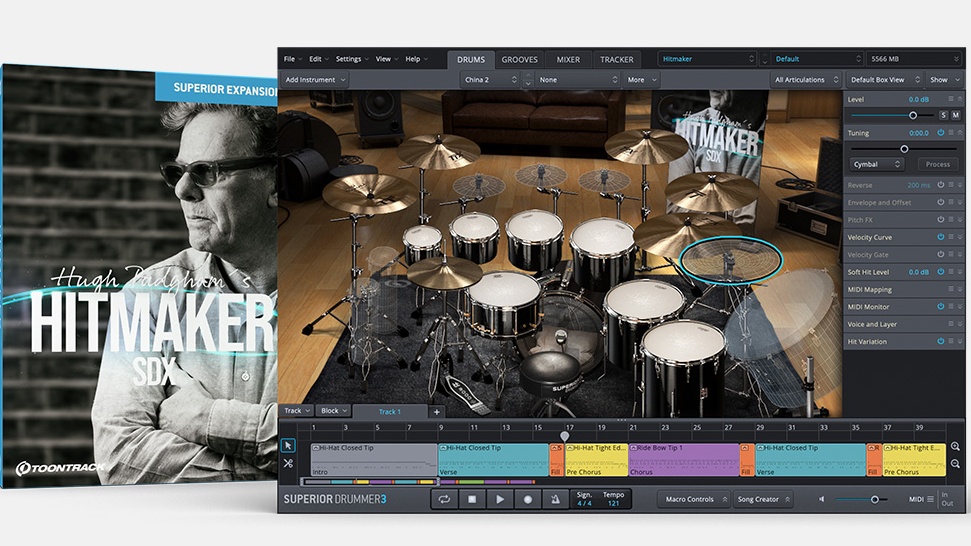Open the Track dropdown menu
The height and width of the screenshot is (546, 971).
[297, 410]
